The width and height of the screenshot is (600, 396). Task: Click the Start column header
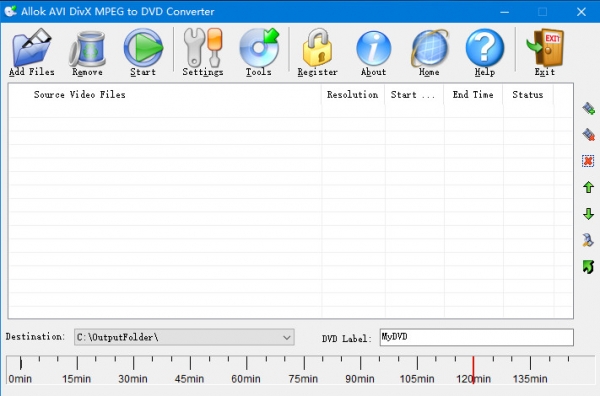414,95
